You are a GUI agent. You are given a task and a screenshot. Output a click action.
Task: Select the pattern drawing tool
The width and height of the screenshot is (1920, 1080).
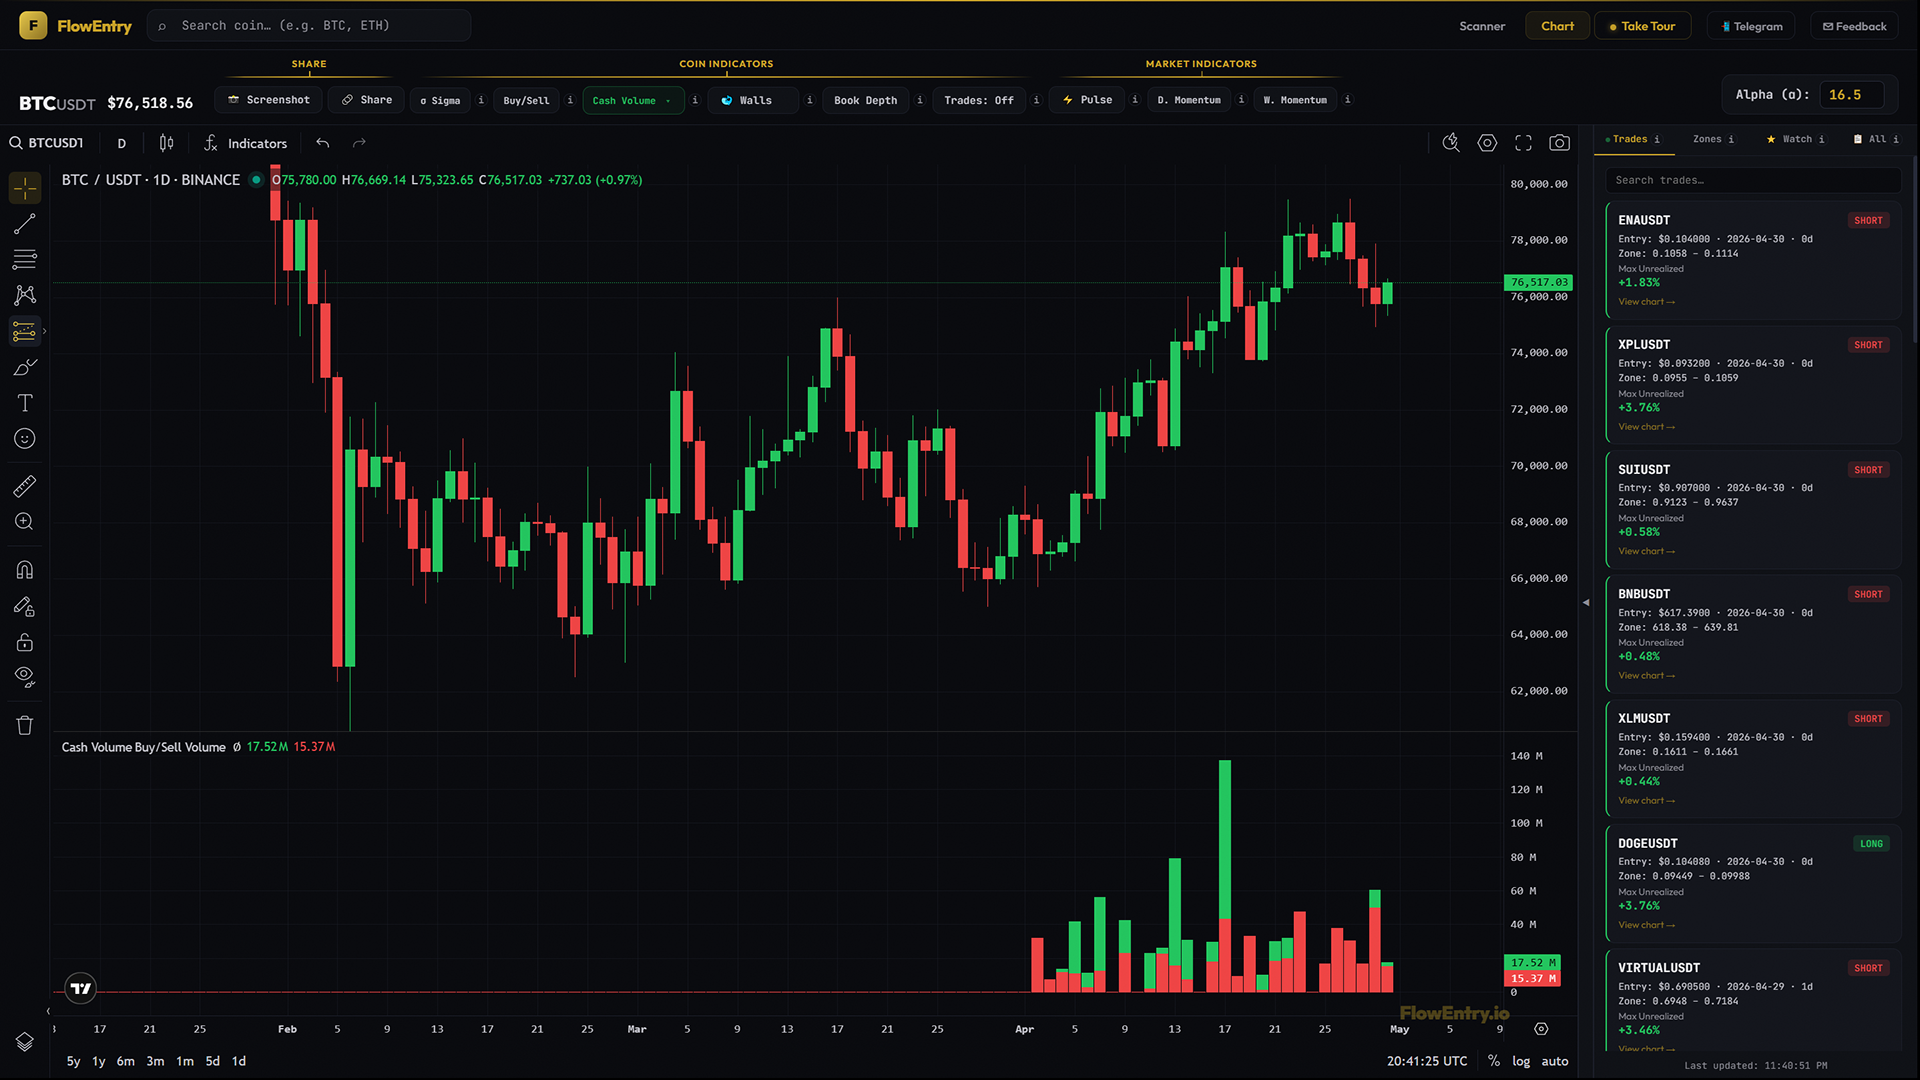(x=25, y=295)
